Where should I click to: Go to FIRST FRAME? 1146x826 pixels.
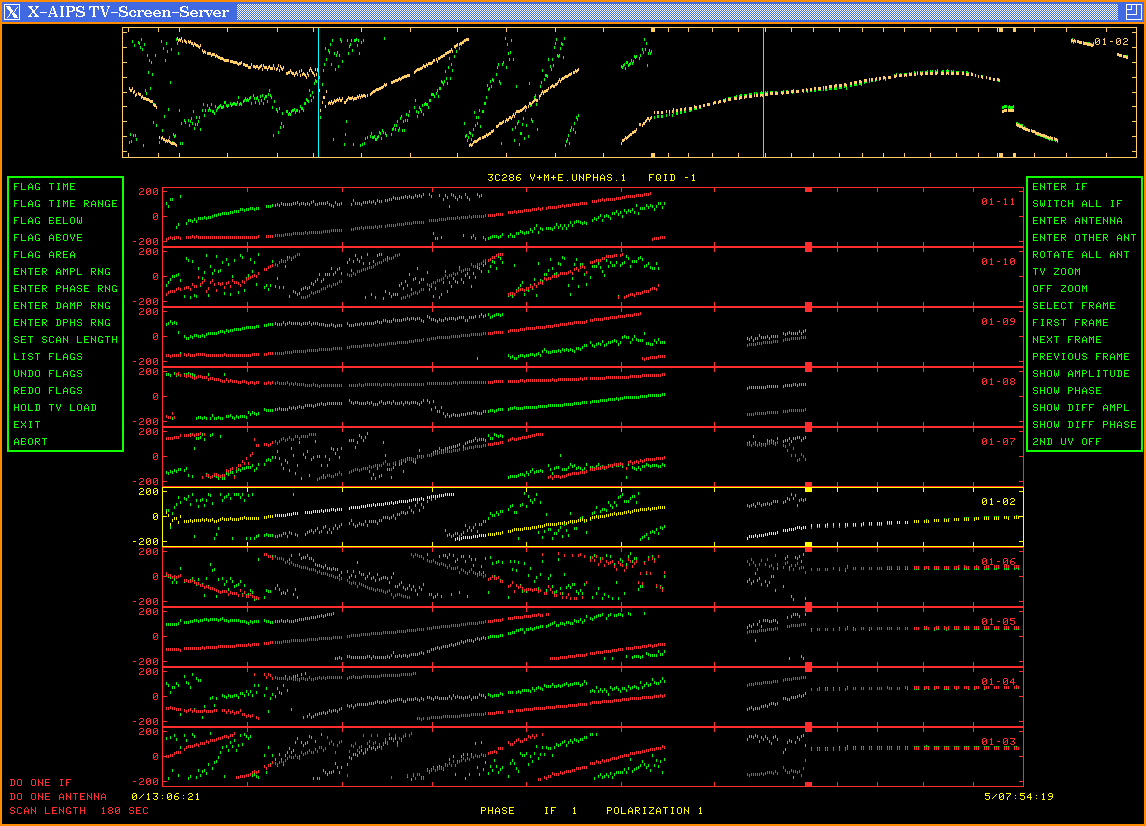pos(1070,322)
